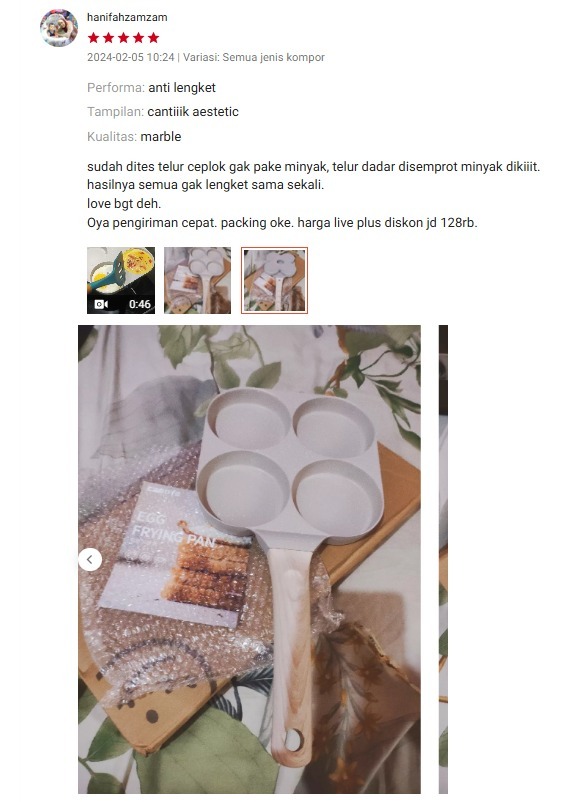Click the Kualitas: marble line
This screenshot has height=802, width=578.
[x=134, y=137]
